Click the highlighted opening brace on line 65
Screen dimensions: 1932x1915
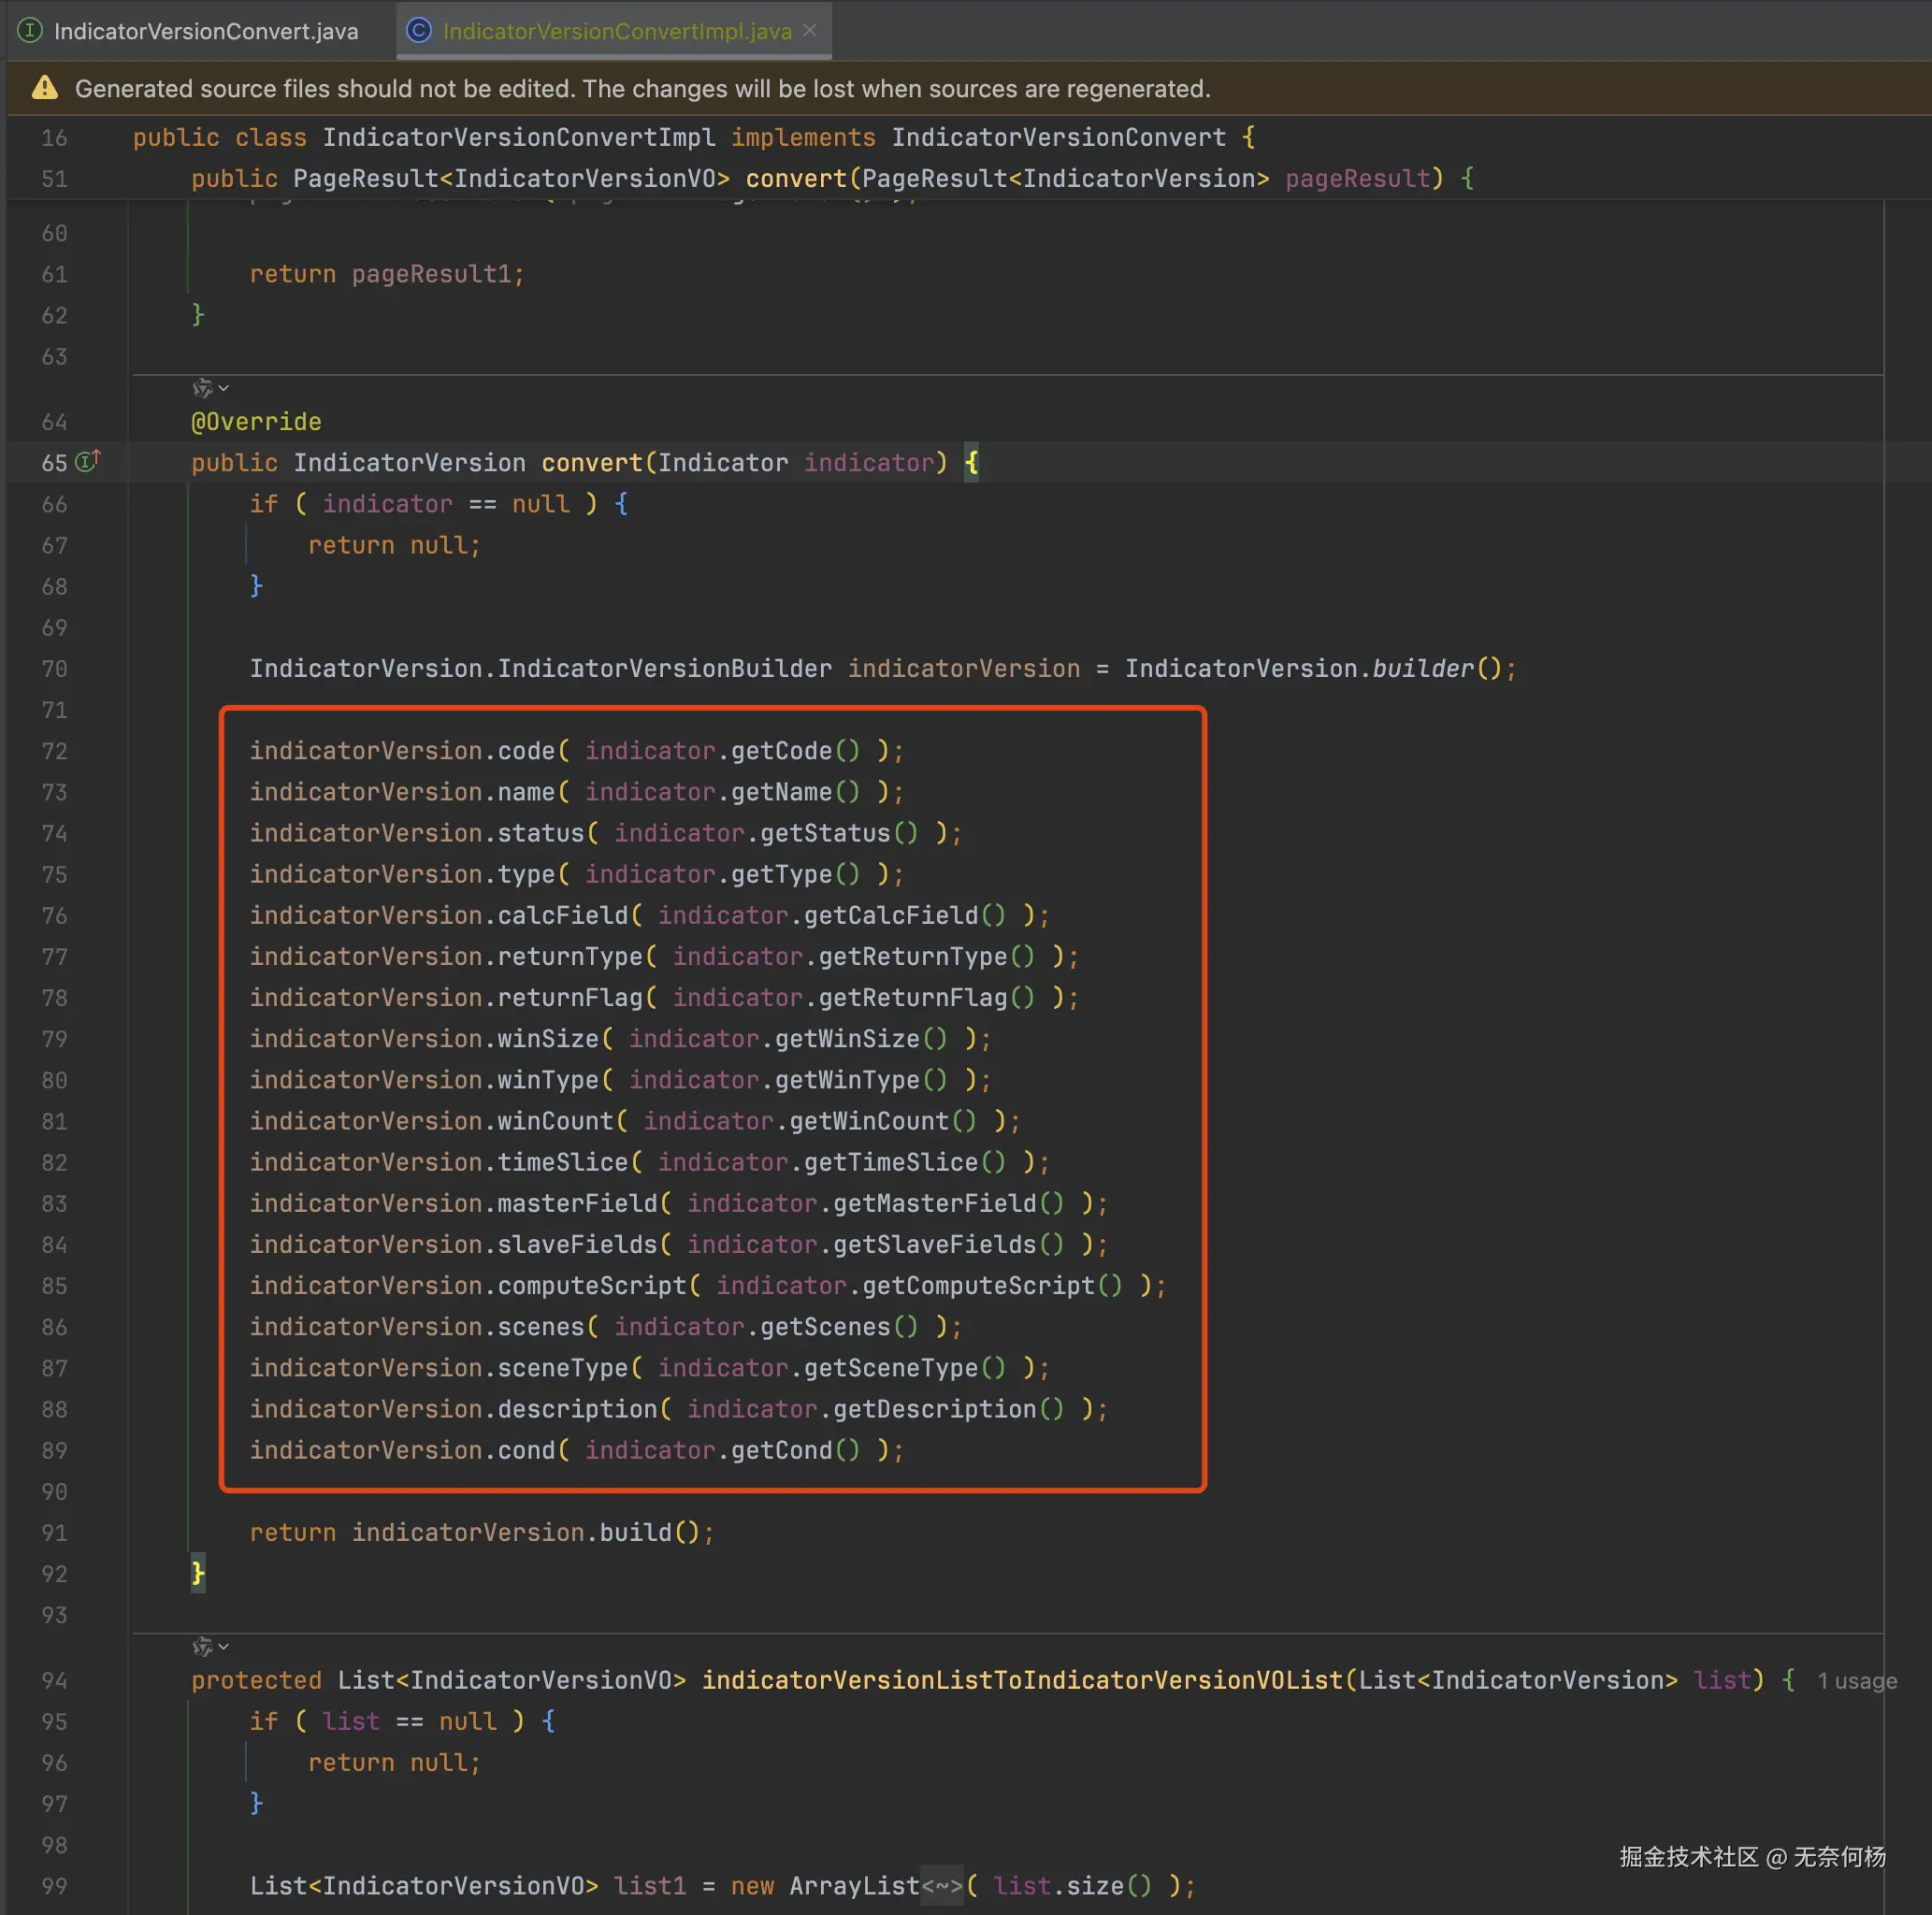971,463
